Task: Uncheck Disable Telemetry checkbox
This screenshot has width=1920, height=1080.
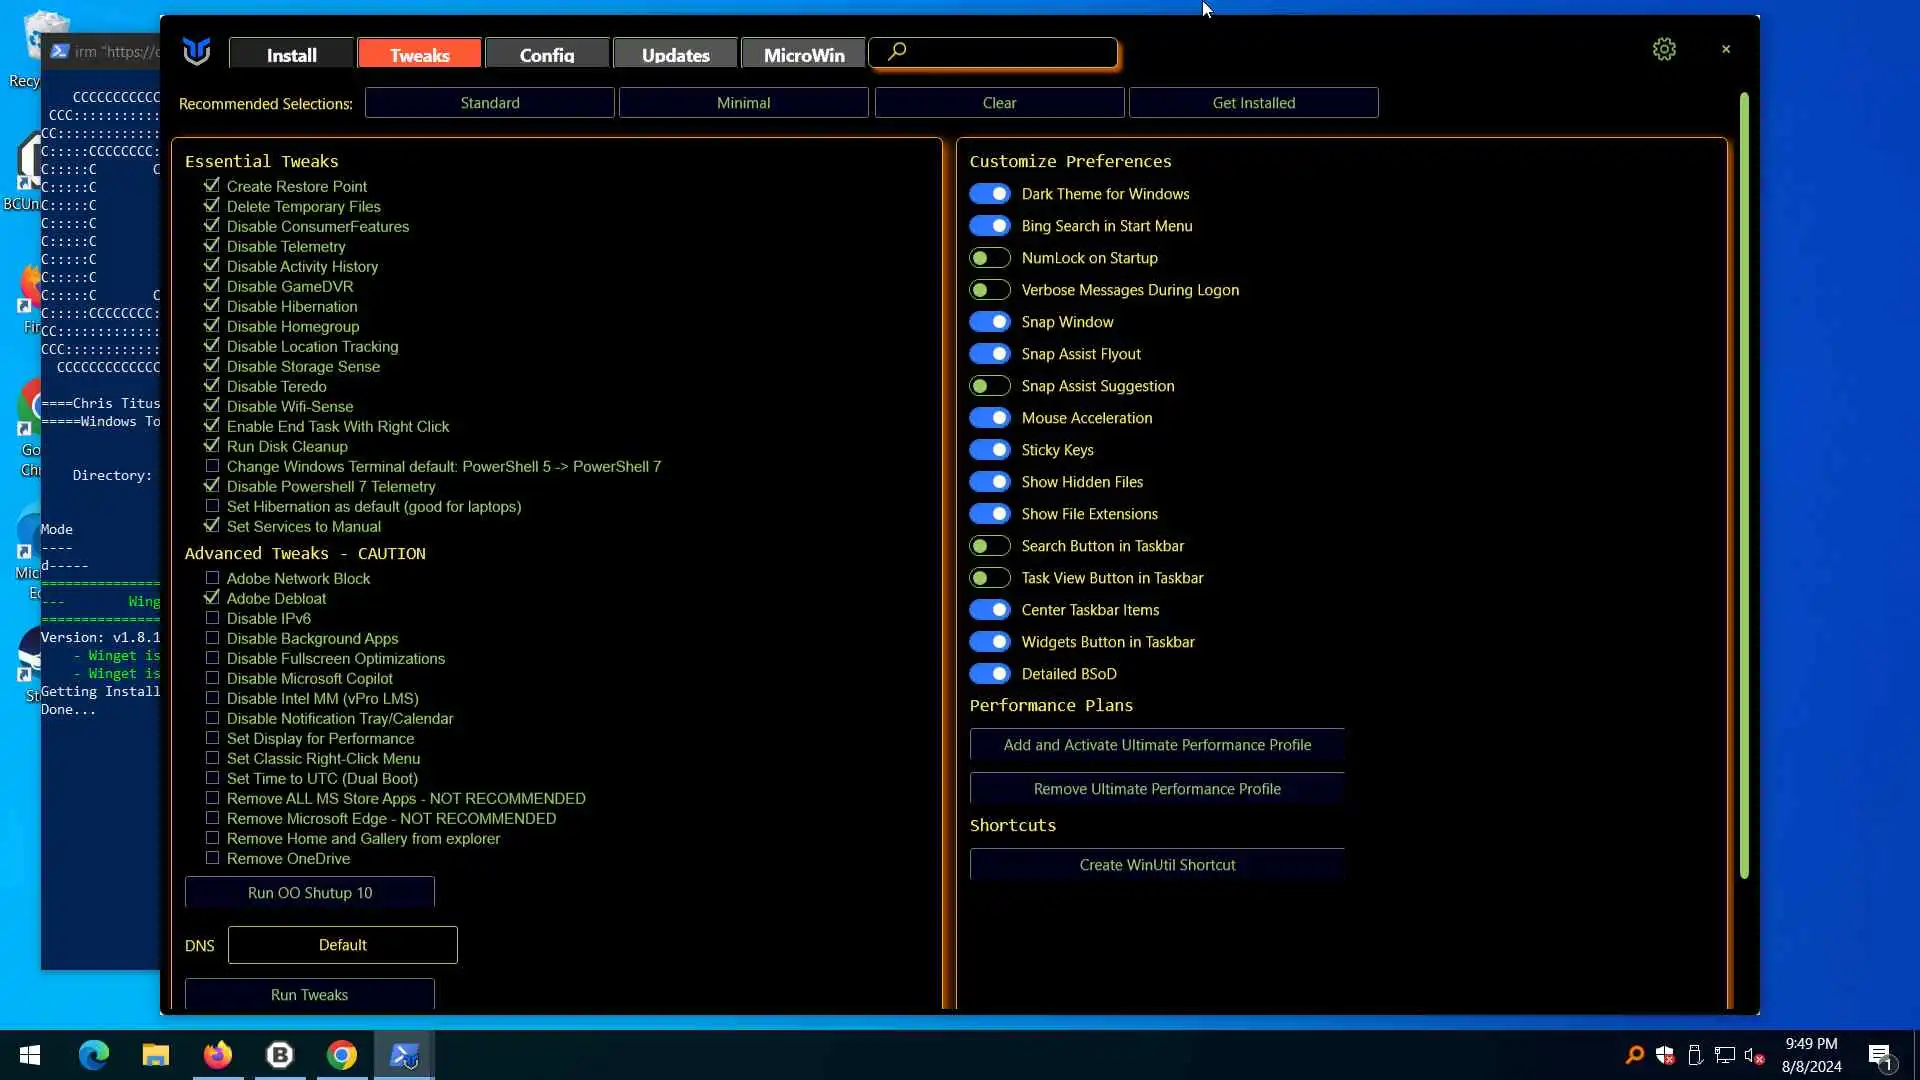Action: coord(212,246)
